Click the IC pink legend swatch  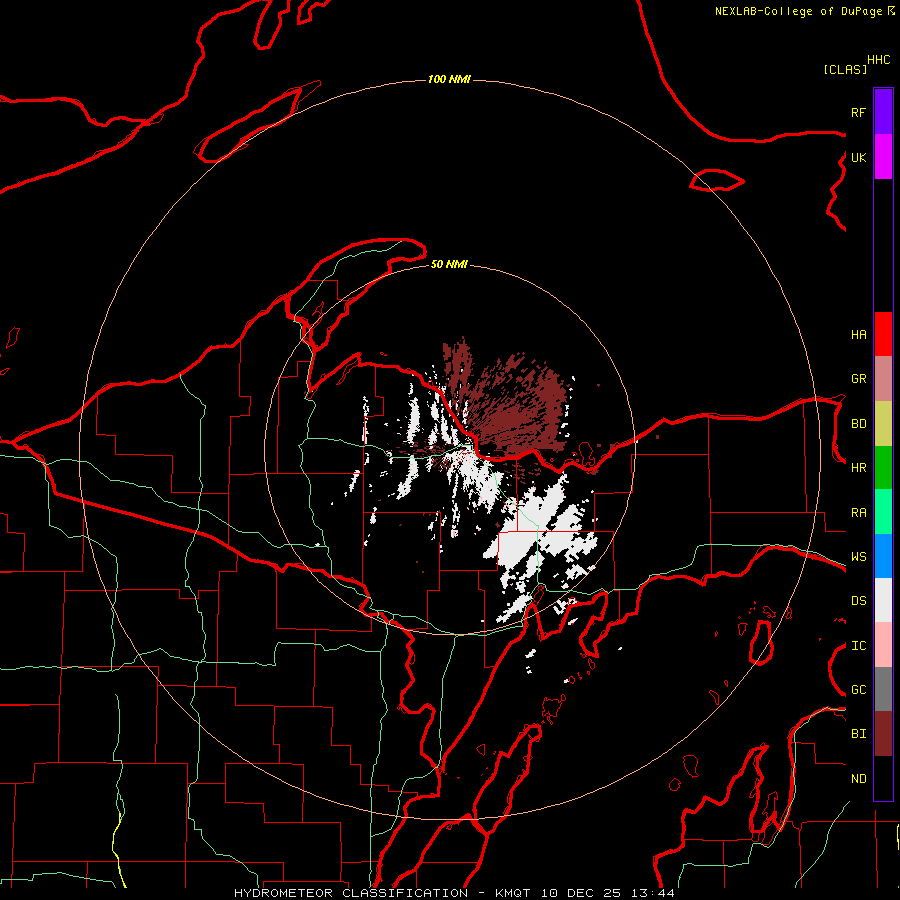[883, 645]
